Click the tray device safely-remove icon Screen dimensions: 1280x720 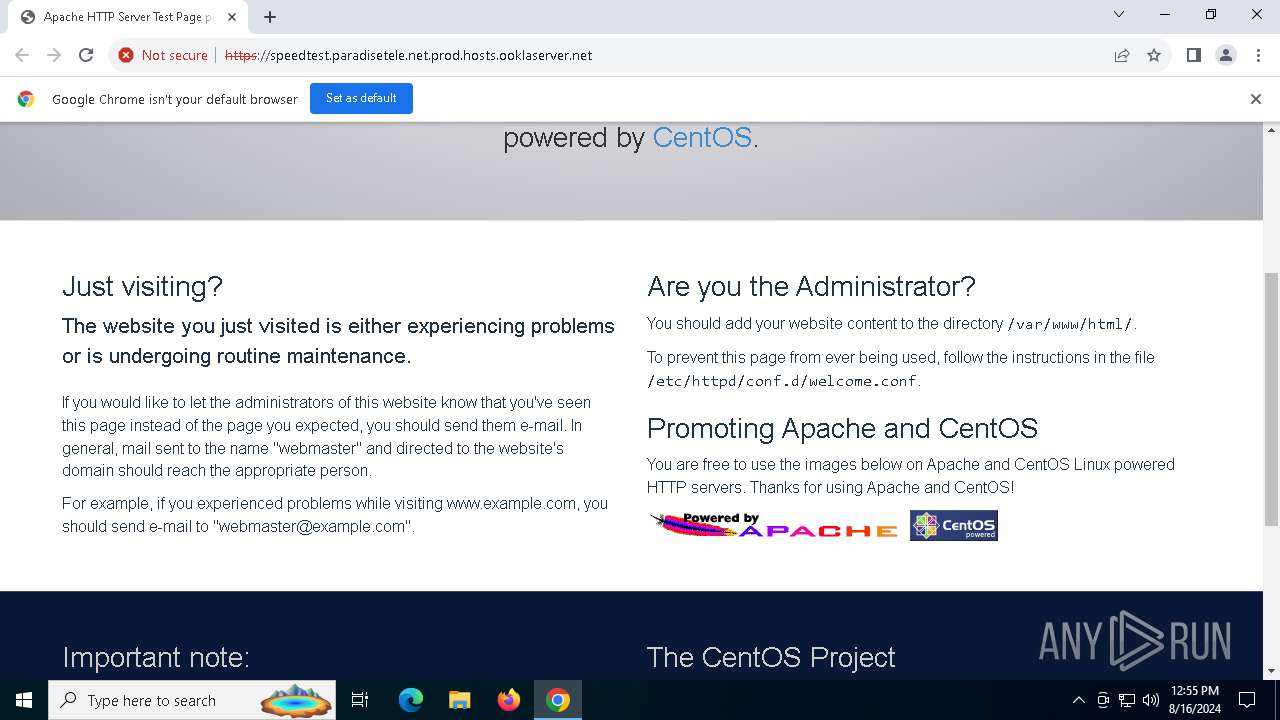coord(1103,700)
